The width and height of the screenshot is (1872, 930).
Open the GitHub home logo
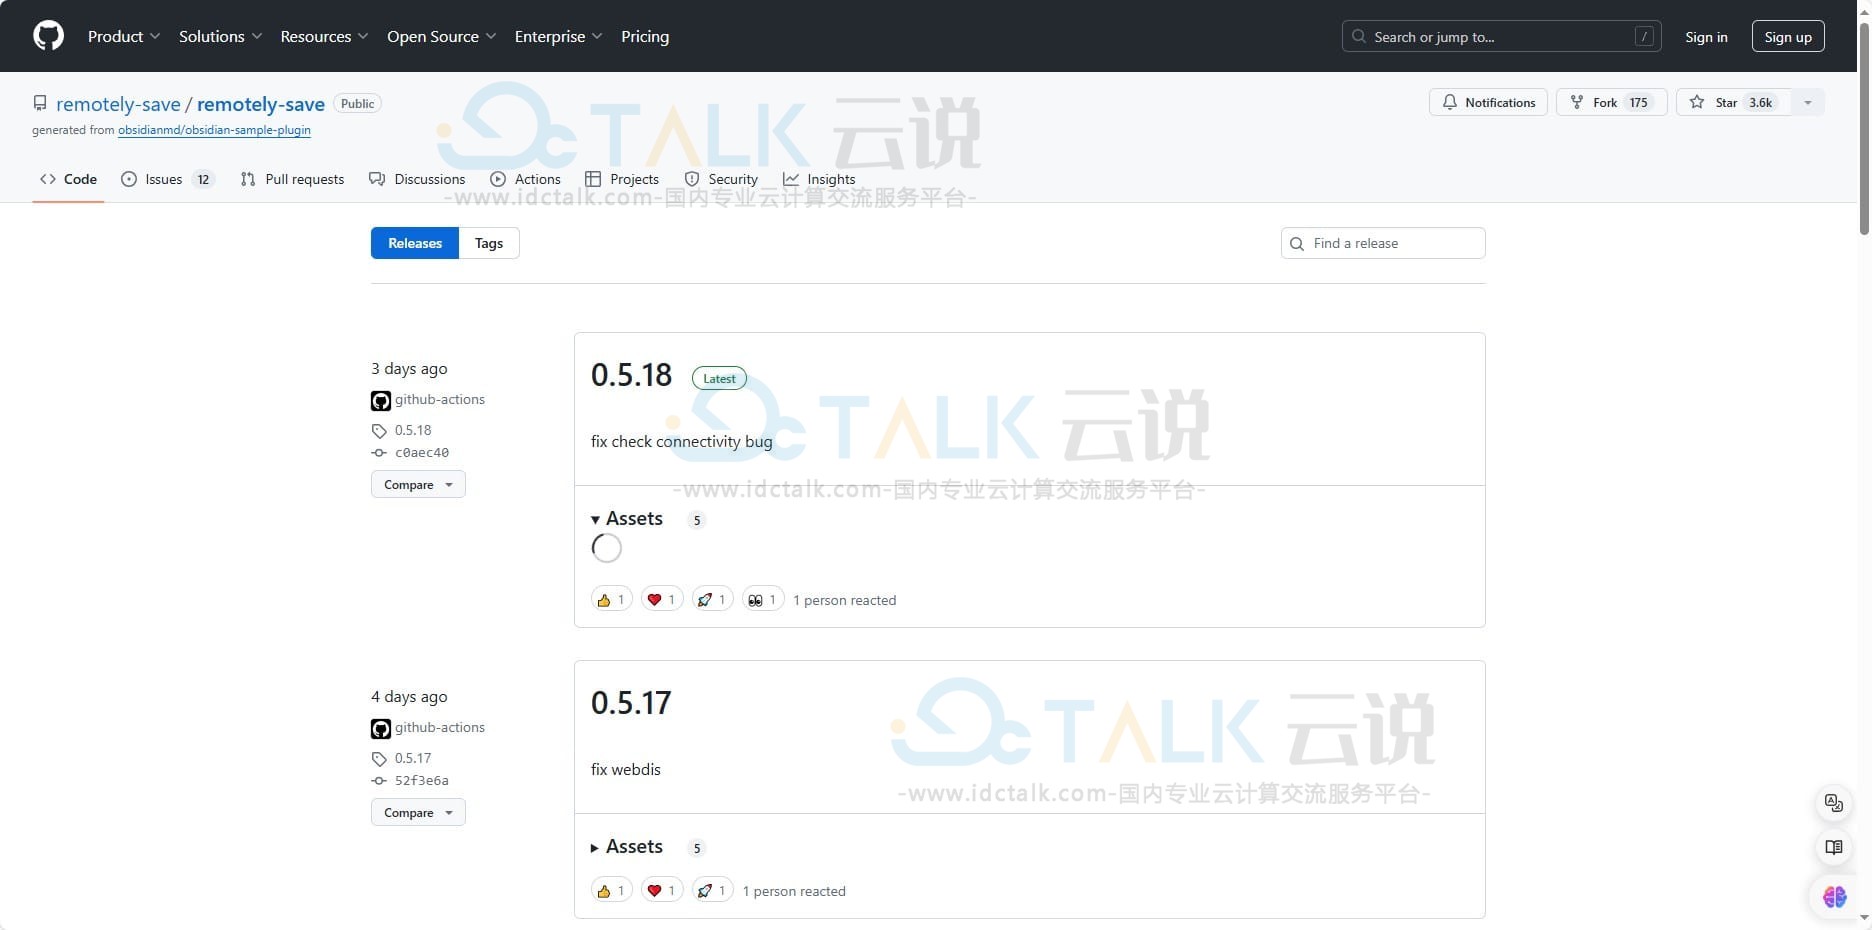pyautogui.click(x=48, y=36)
